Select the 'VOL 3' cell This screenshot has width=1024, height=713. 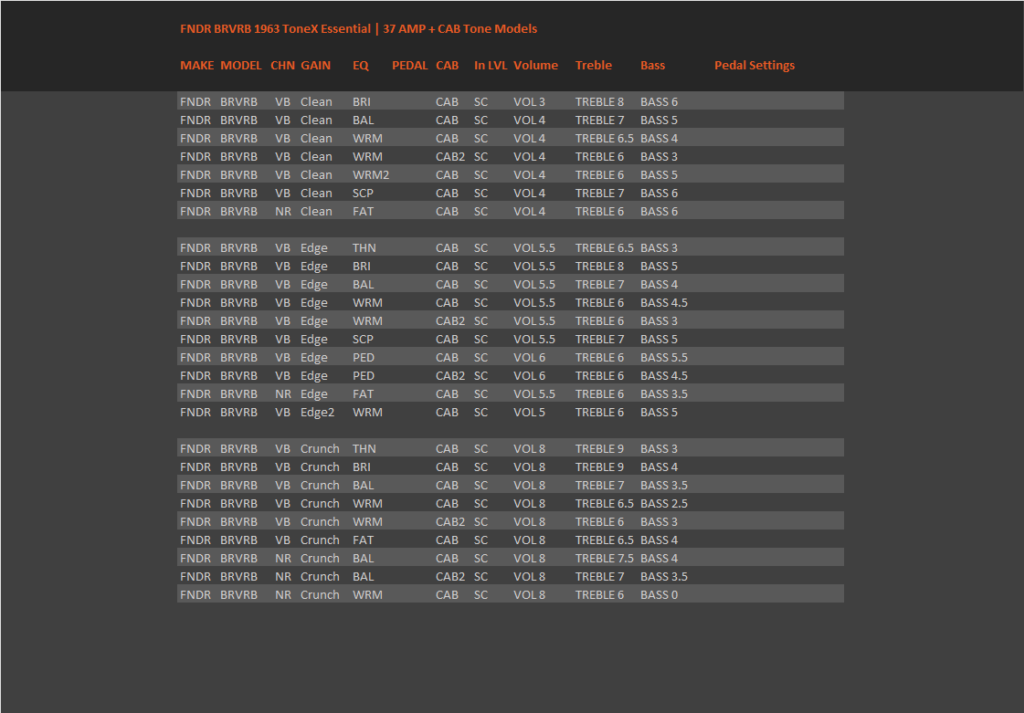tap(529, 102)
